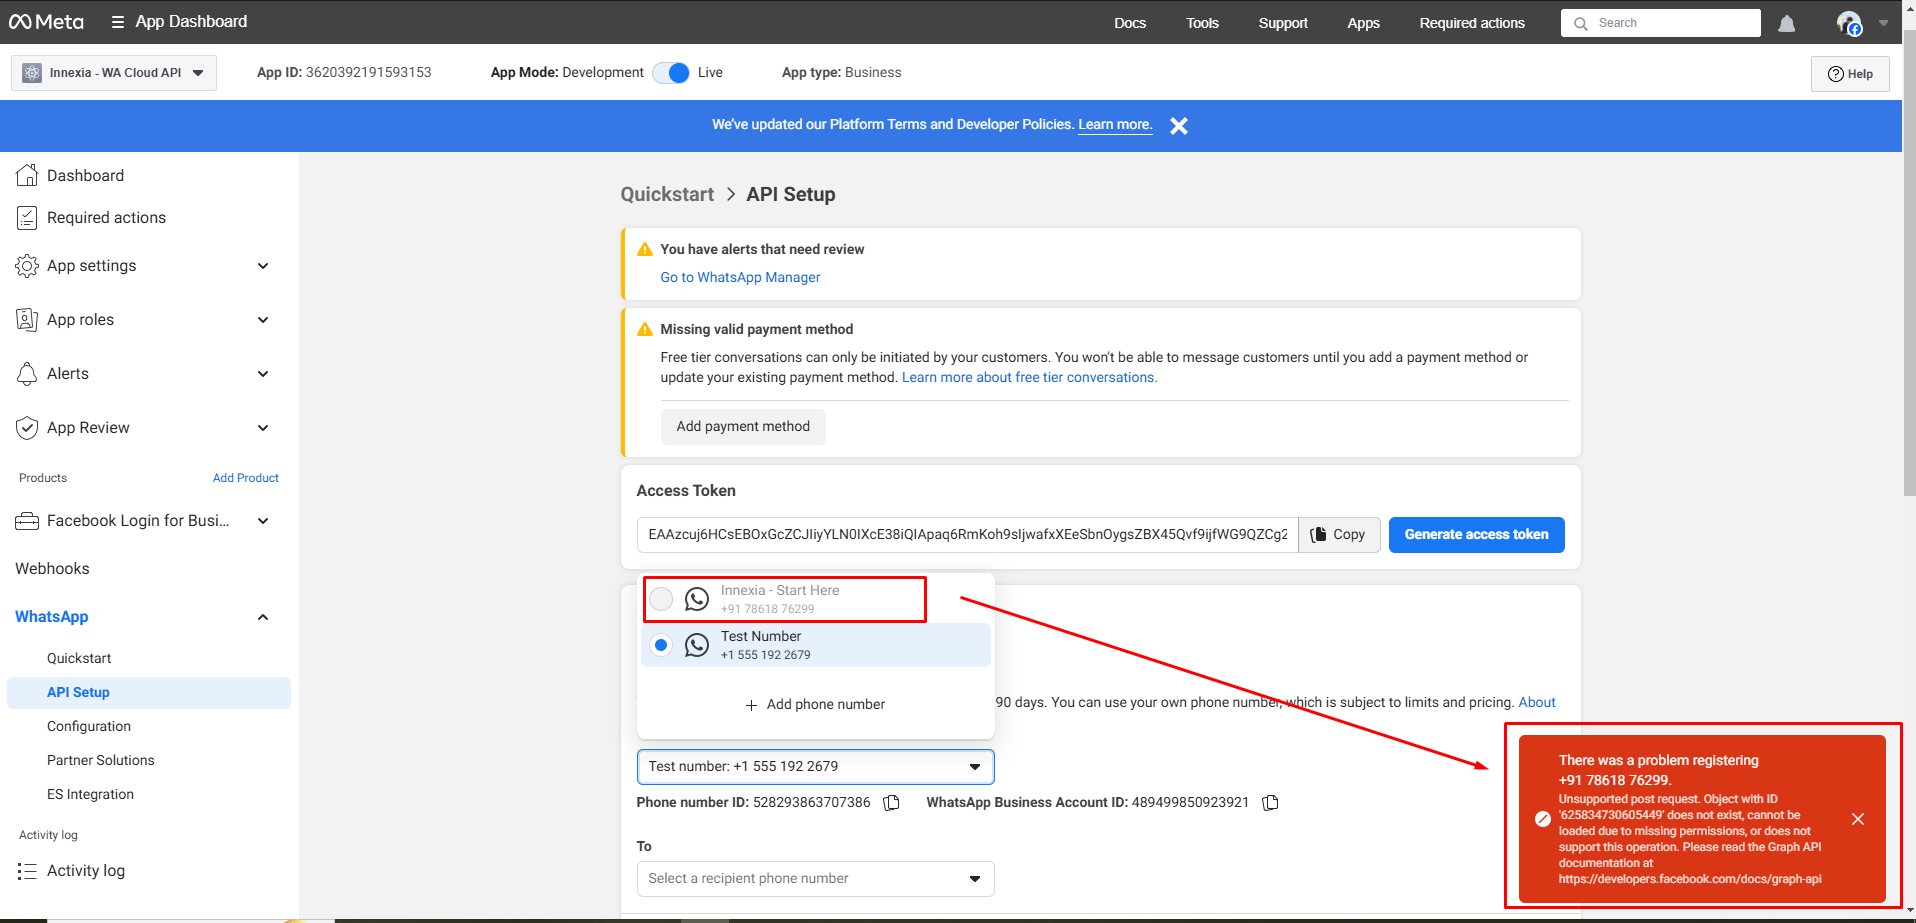Click the Facebook Login briefcase icon
Viewport: 1916px width, 923px height.
coord(27,521)
